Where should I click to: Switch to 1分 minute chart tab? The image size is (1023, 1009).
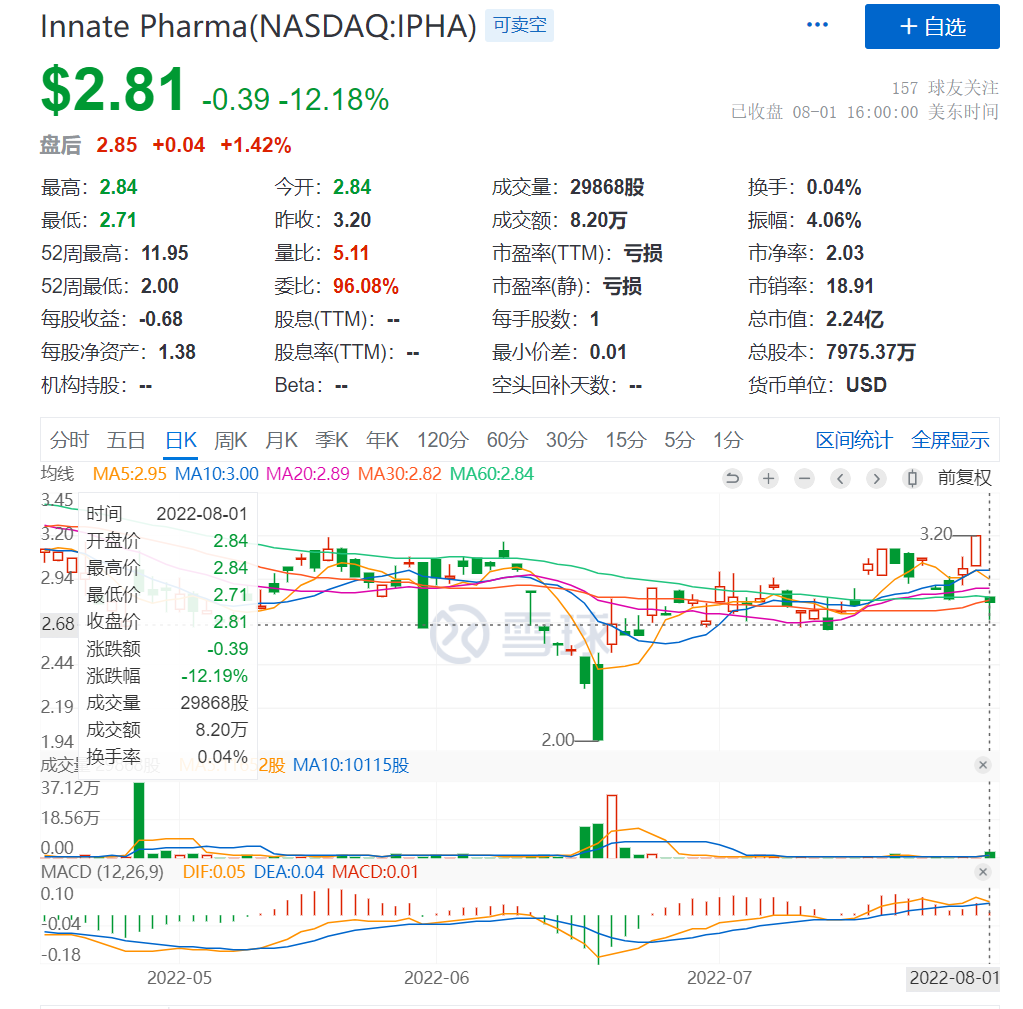(x=728, y=440)
